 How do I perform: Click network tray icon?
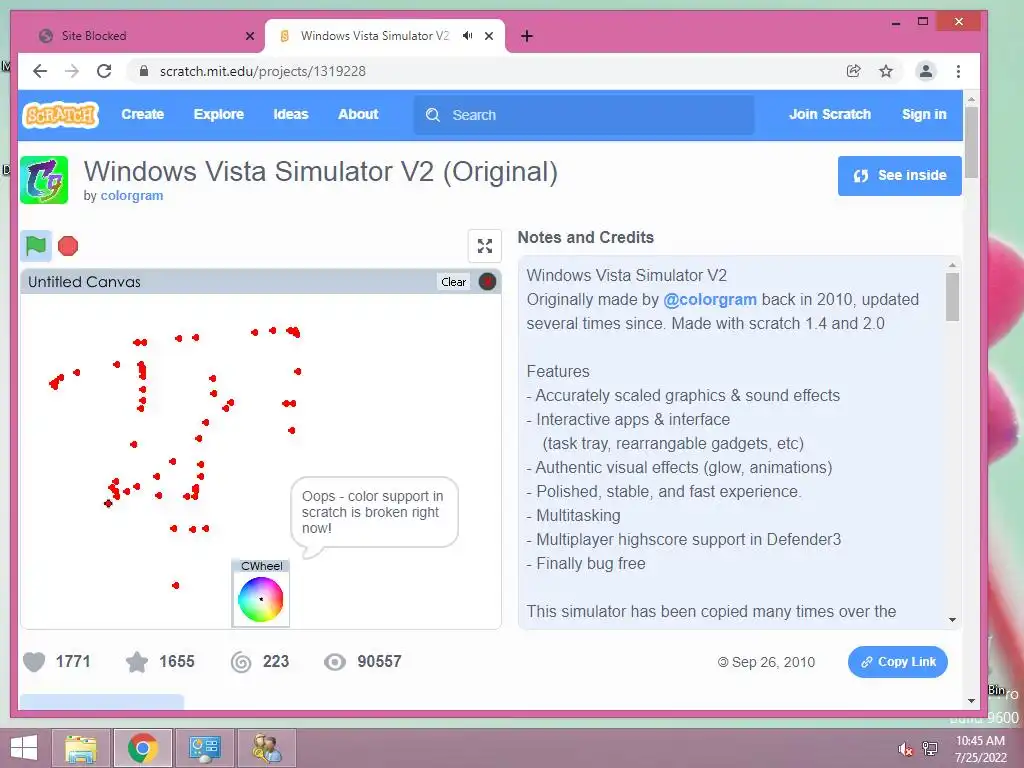930,748
